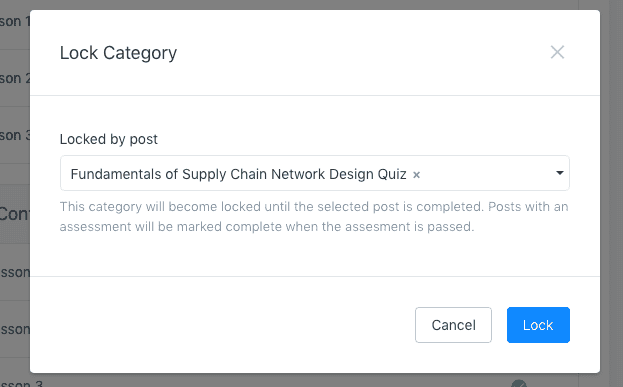Click empty space inside the post select field
623x387 pixels.
click(x=485, y=173)
